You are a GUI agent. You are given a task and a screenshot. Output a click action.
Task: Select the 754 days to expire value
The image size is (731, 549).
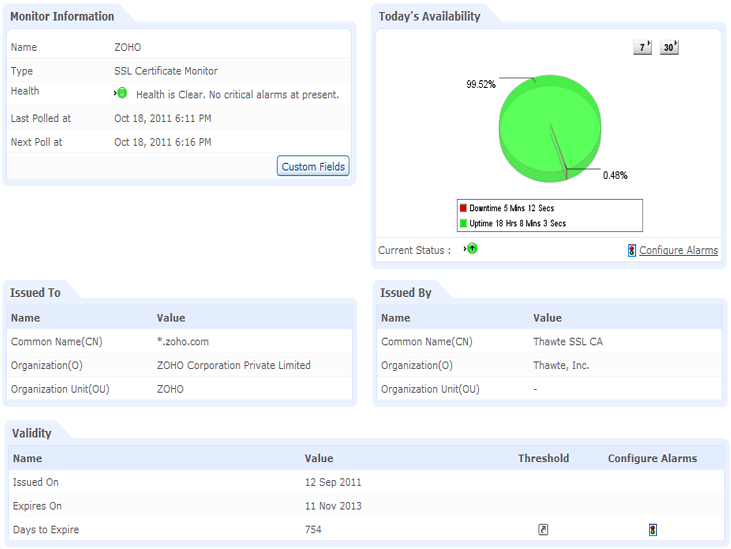coord(313,530)
